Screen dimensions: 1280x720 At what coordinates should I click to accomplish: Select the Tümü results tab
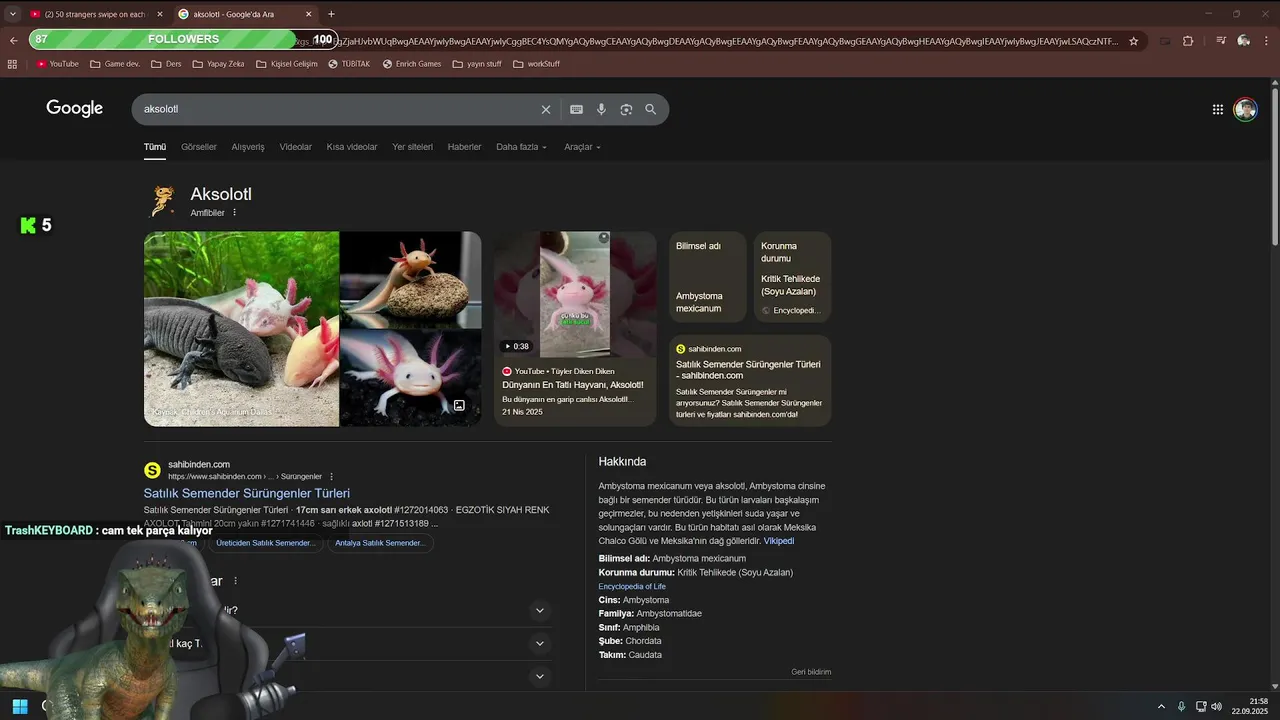coord(155,147)
